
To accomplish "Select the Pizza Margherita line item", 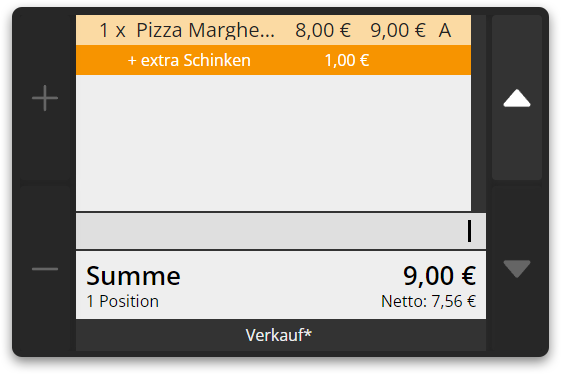I will (273, 30).
